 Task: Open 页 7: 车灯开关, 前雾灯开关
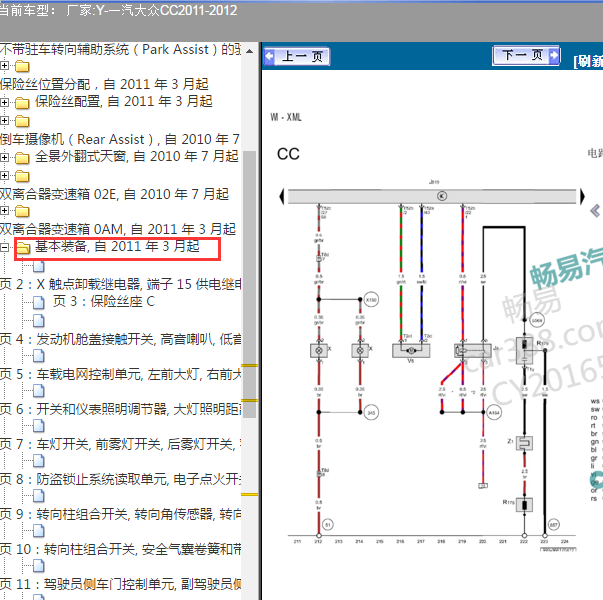point(121,444)
